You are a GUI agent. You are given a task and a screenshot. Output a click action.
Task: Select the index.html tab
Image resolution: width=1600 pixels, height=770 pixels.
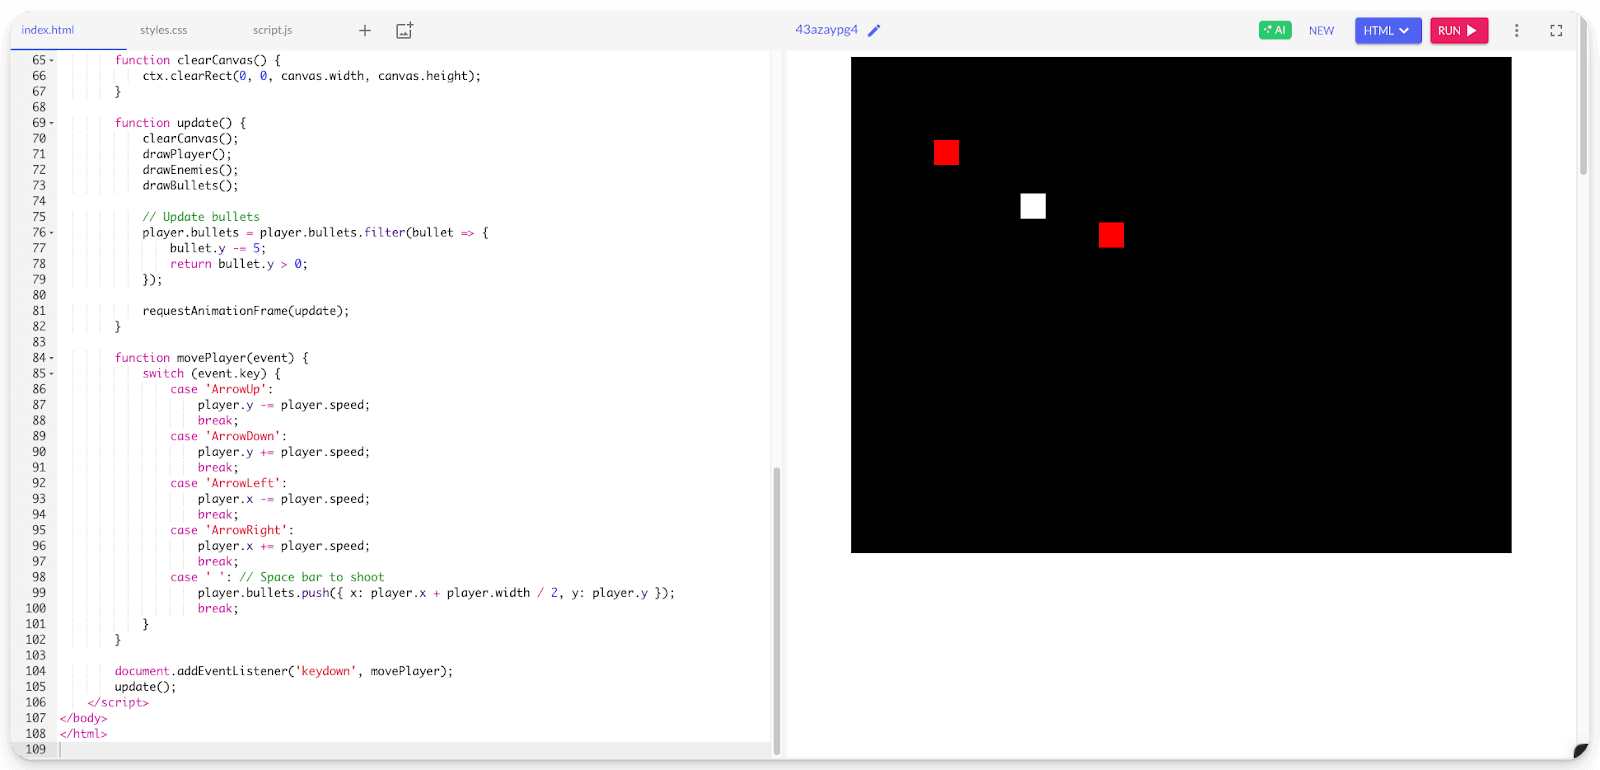pos(48,31)
